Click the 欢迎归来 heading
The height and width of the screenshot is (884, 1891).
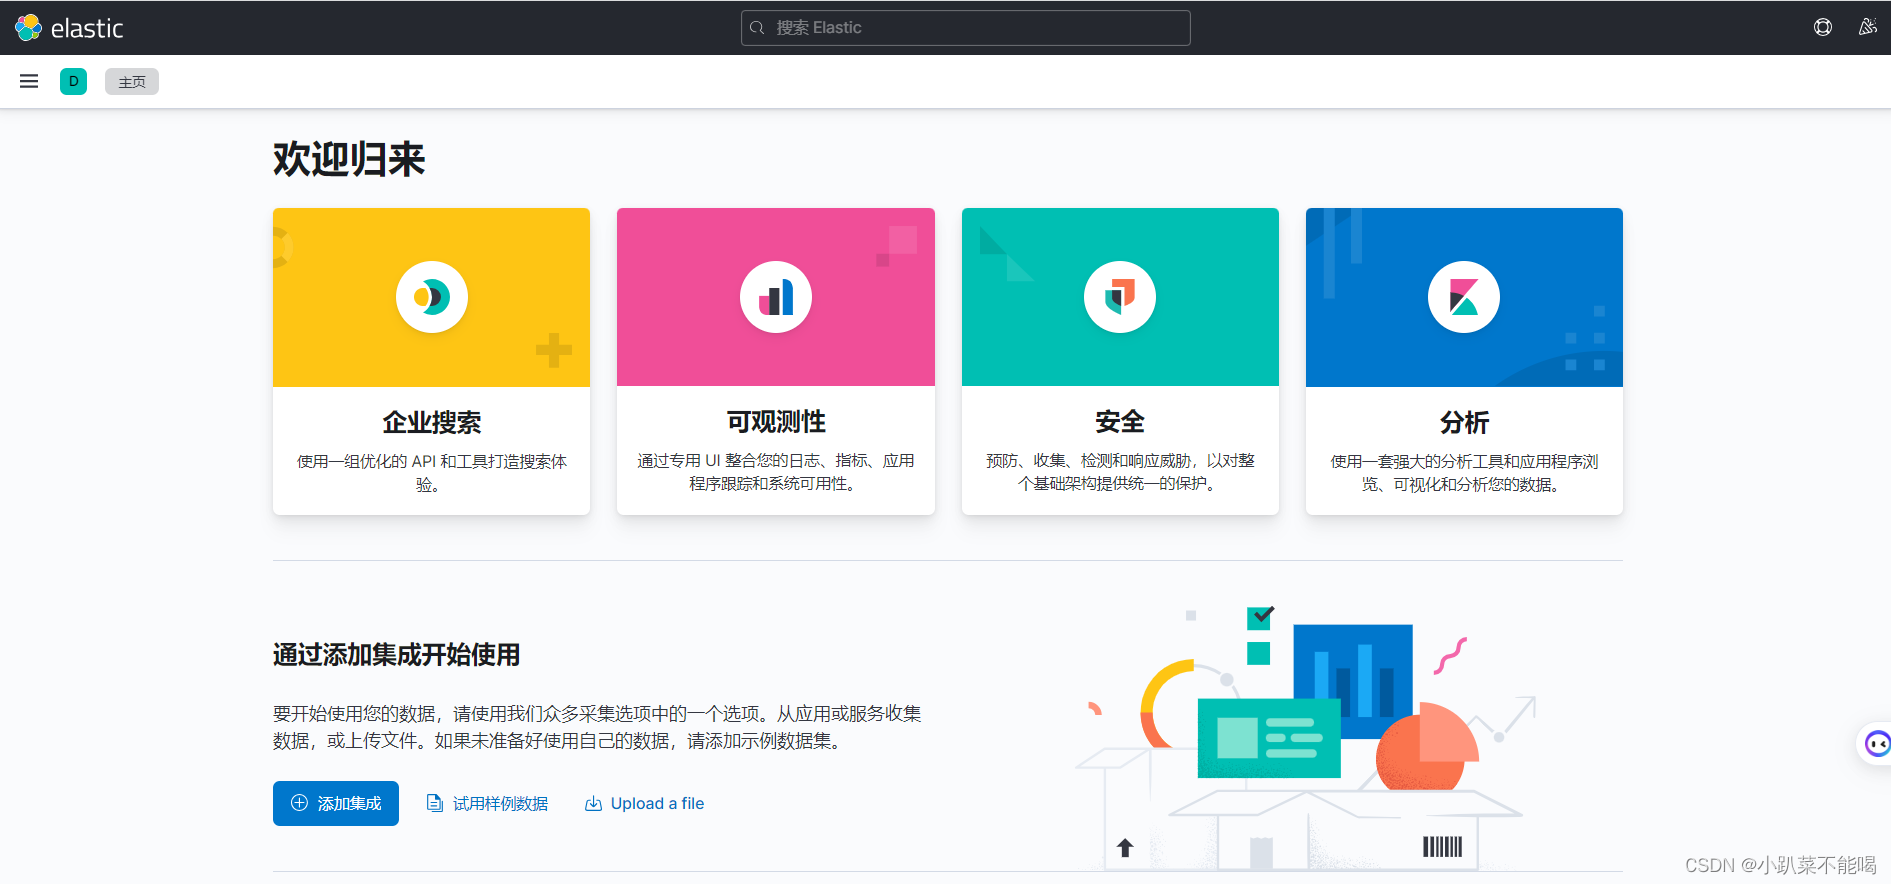click(349, 159)
